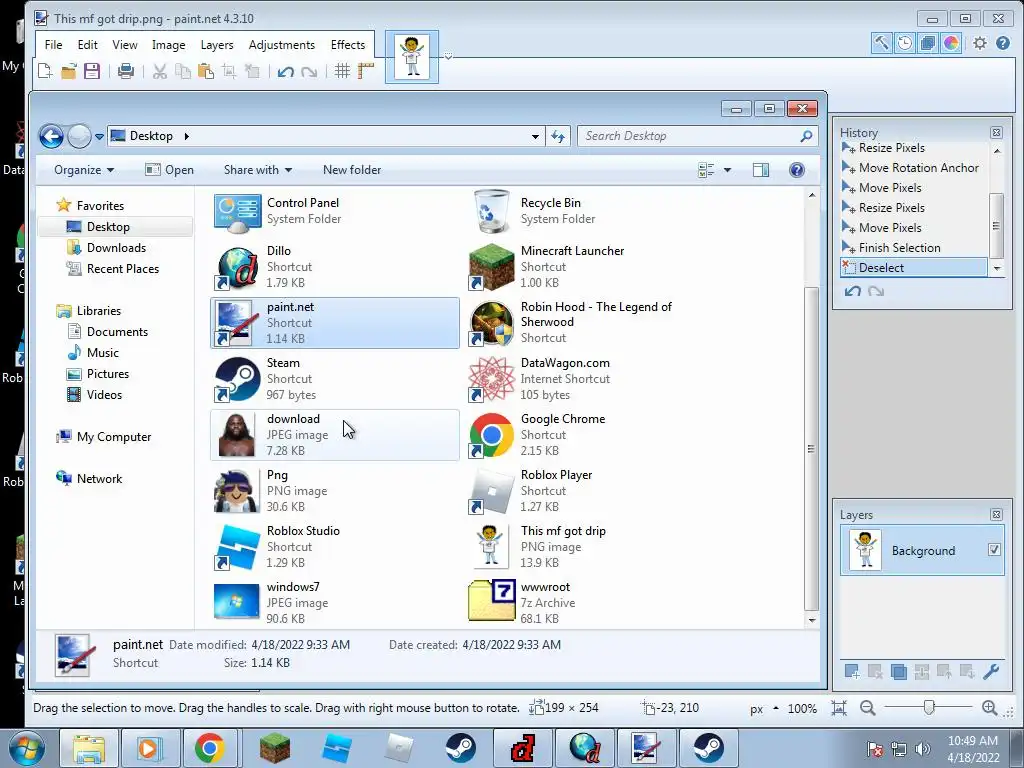Open the Adjustments menu
Screen dimensions: 1024x768
pyautogui.click(x=281, y=44)
